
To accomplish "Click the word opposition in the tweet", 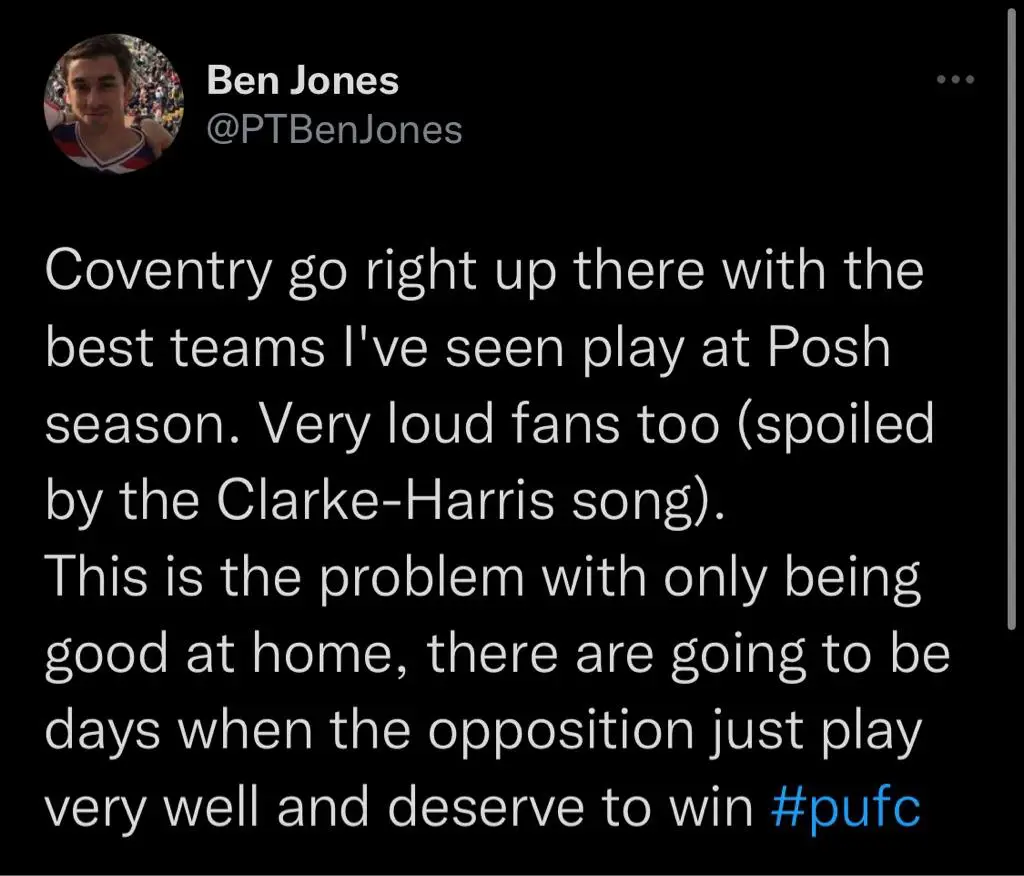I will coord(561,732).
